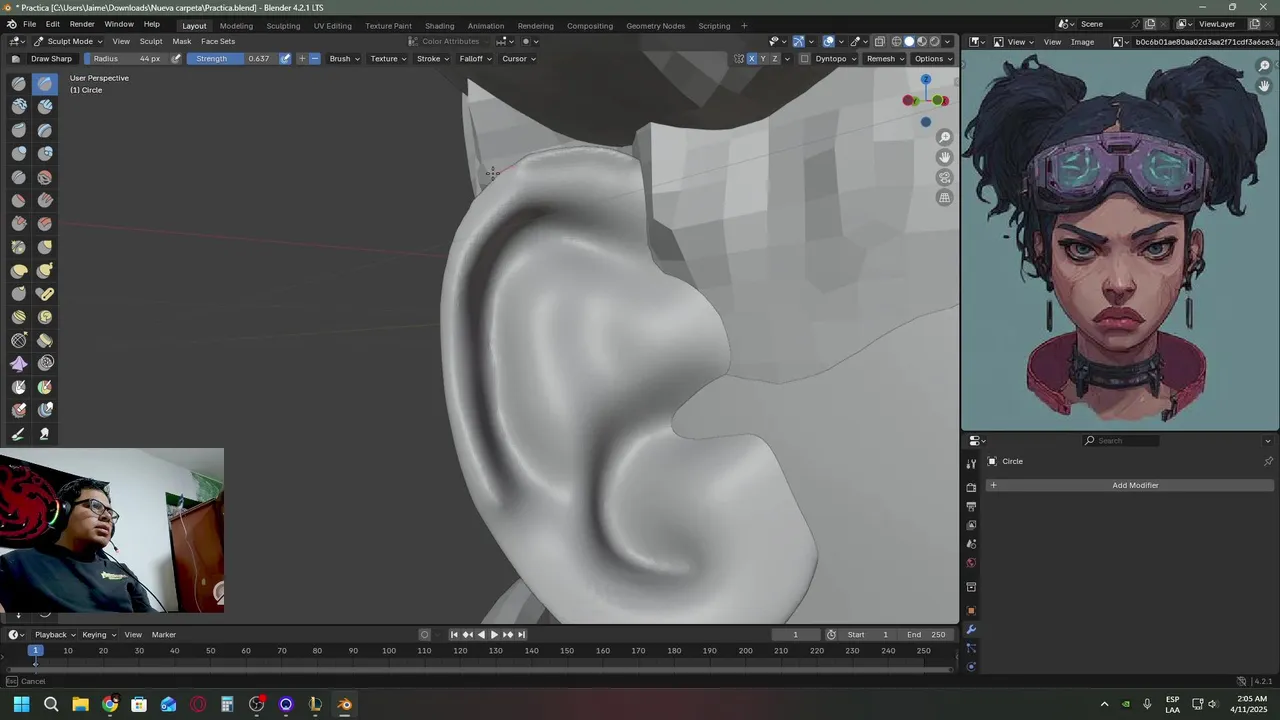Screen dimensions: 1280x720
Task: Open Tool properties tab icon
Action: [x=971, y=464]
